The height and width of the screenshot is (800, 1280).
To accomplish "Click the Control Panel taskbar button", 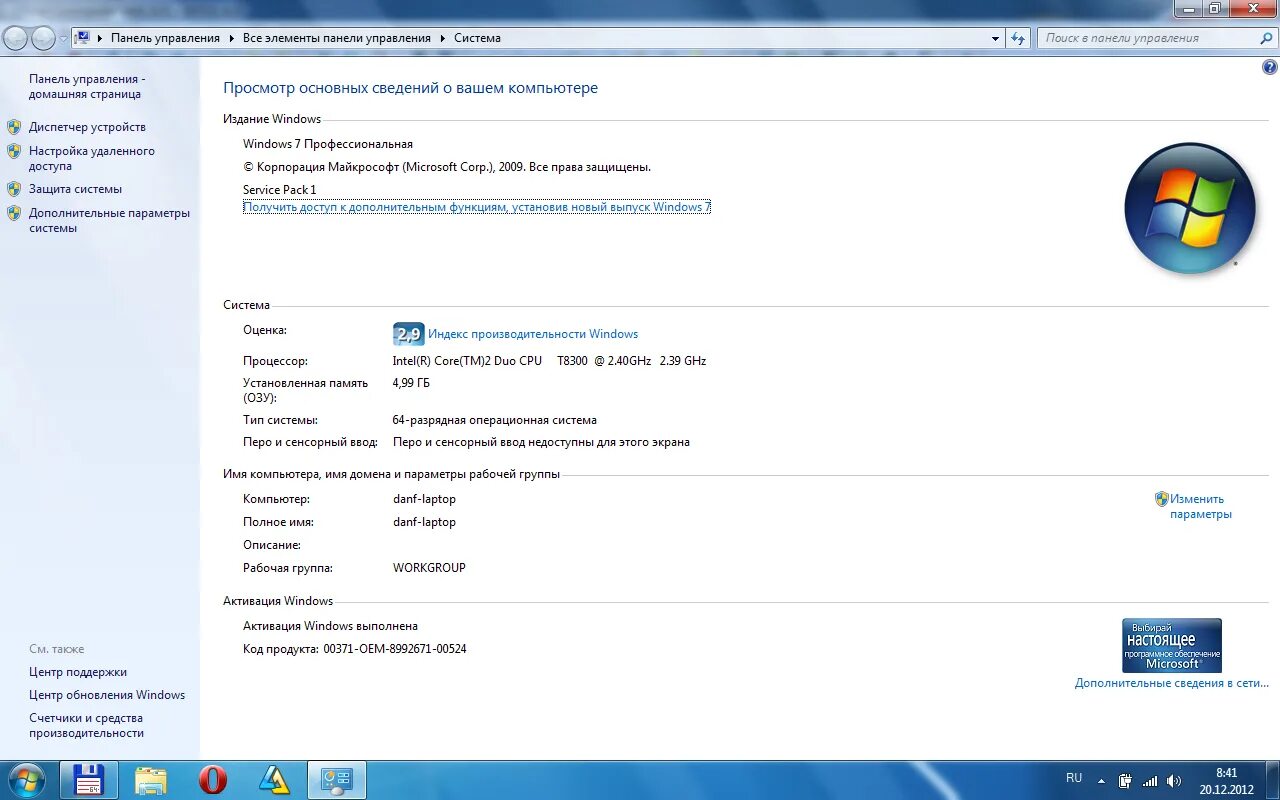I will coord(337,780).
